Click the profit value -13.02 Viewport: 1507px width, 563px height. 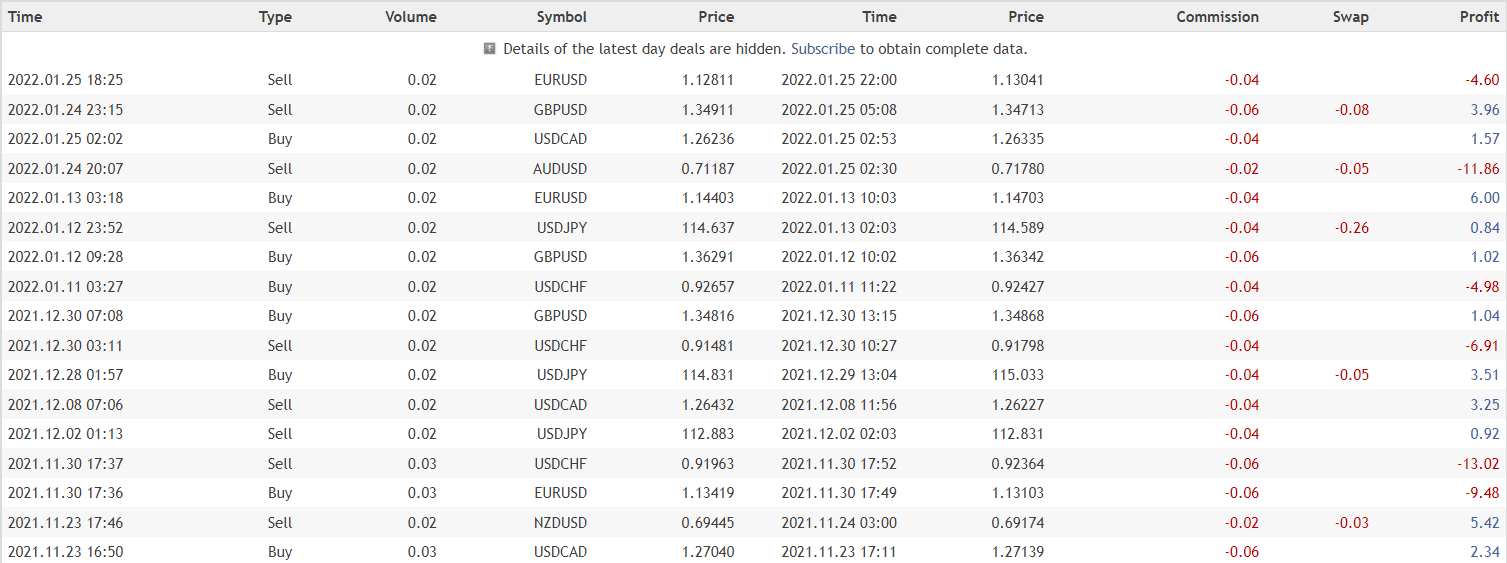pos(1478,464)
